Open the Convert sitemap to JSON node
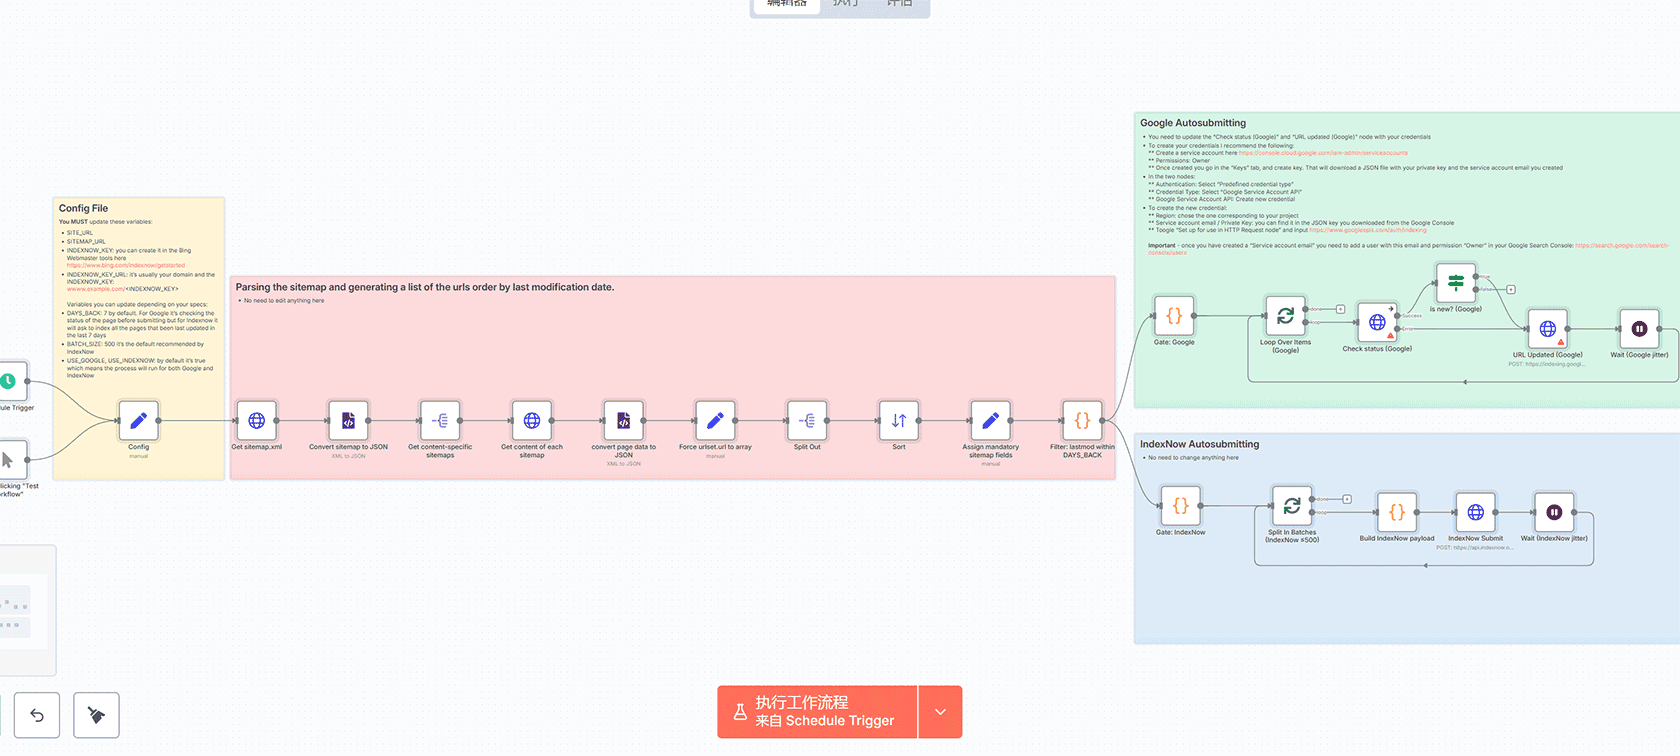Image resolution: width=1680 pixels, height=756 pixels. 348,421
